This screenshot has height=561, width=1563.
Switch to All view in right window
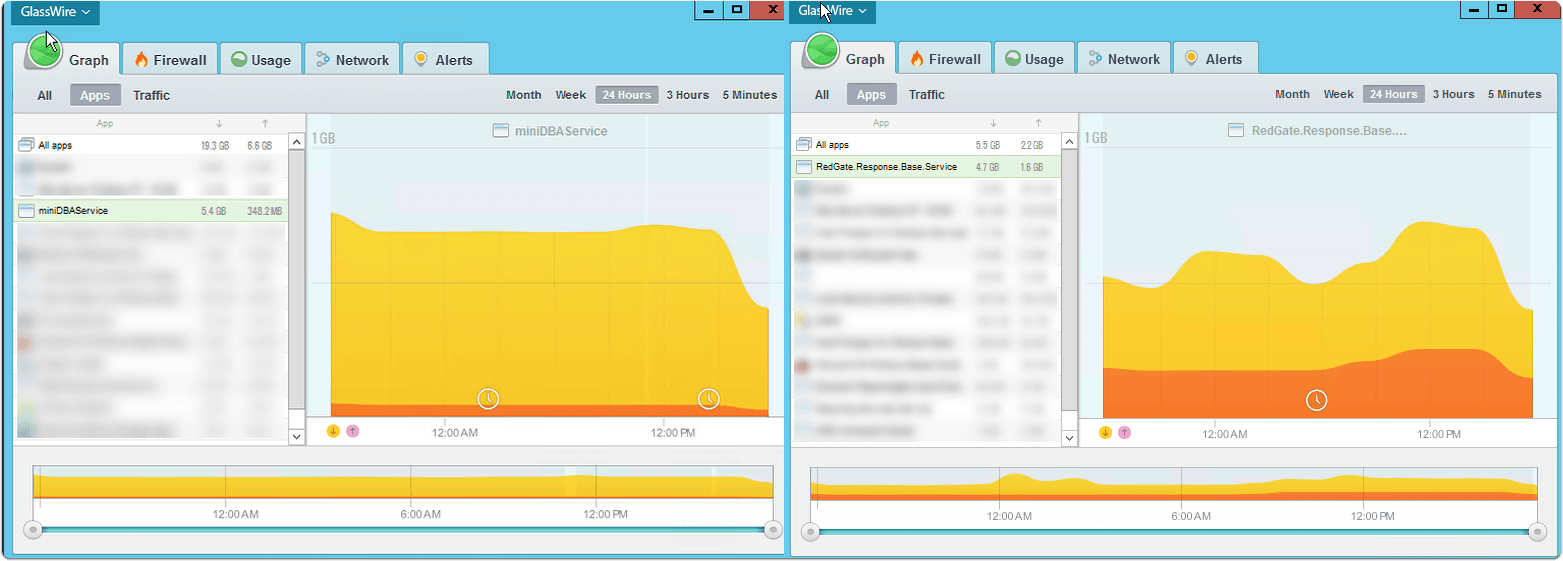tap(822, 95)
